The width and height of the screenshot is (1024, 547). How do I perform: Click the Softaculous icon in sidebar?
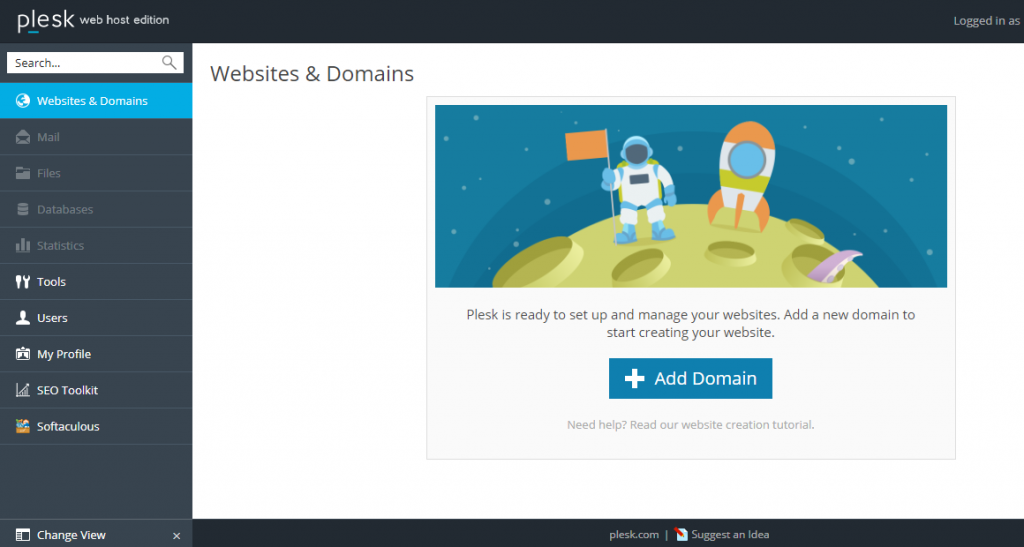[x=22, y=426]
